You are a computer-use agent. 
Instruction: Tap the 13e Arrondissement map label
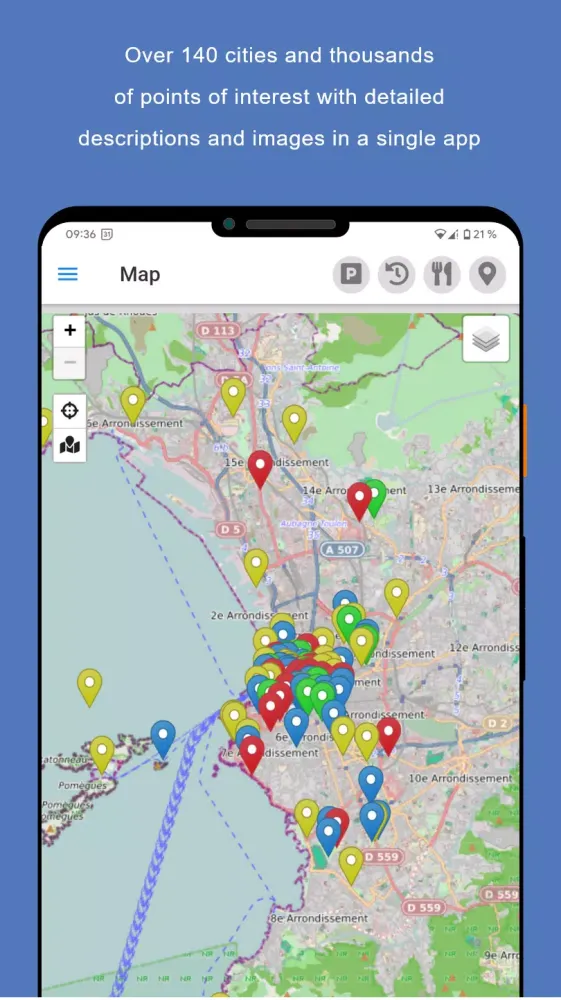tap(472, 489)
